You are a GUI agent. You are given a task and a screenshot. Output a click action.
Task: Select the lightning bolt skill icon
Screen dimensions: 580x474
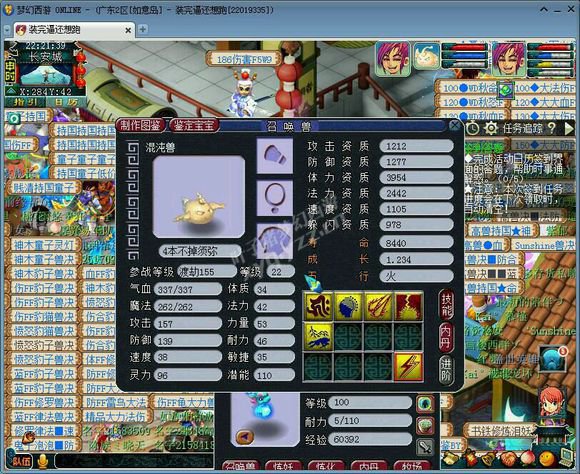coord(408,367)
